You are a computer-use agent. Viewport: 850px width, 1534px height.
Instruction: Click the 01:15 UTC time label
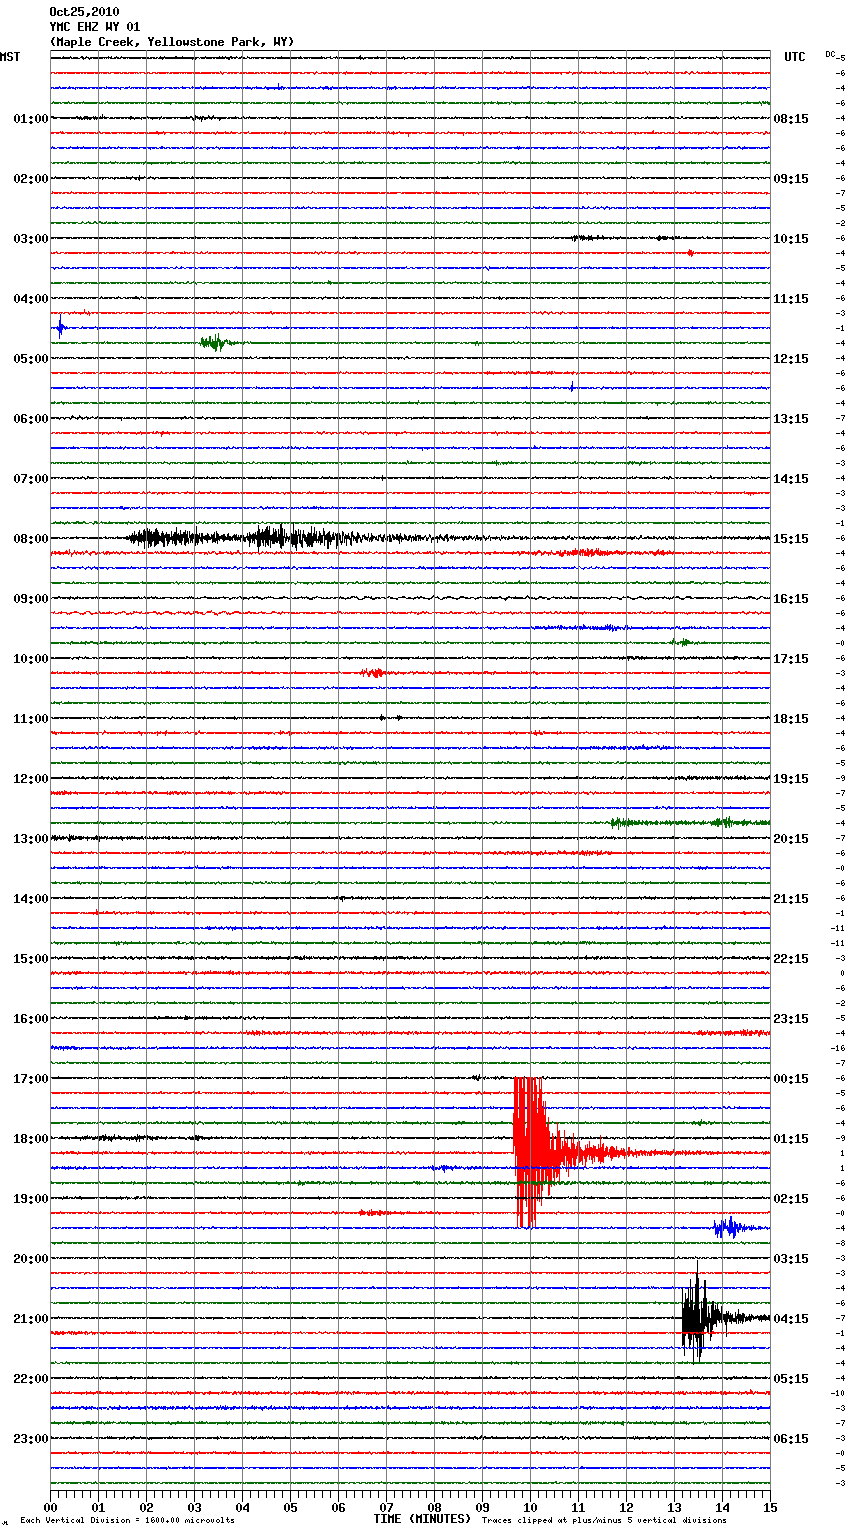click(791, 1139)
